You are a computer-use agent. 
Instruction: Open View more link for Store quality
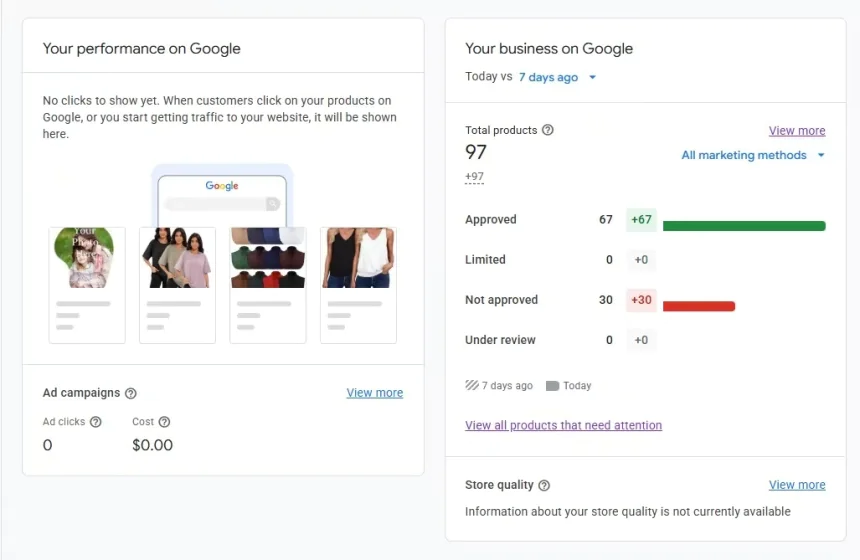pyautogui.click(x=797, y=485)
